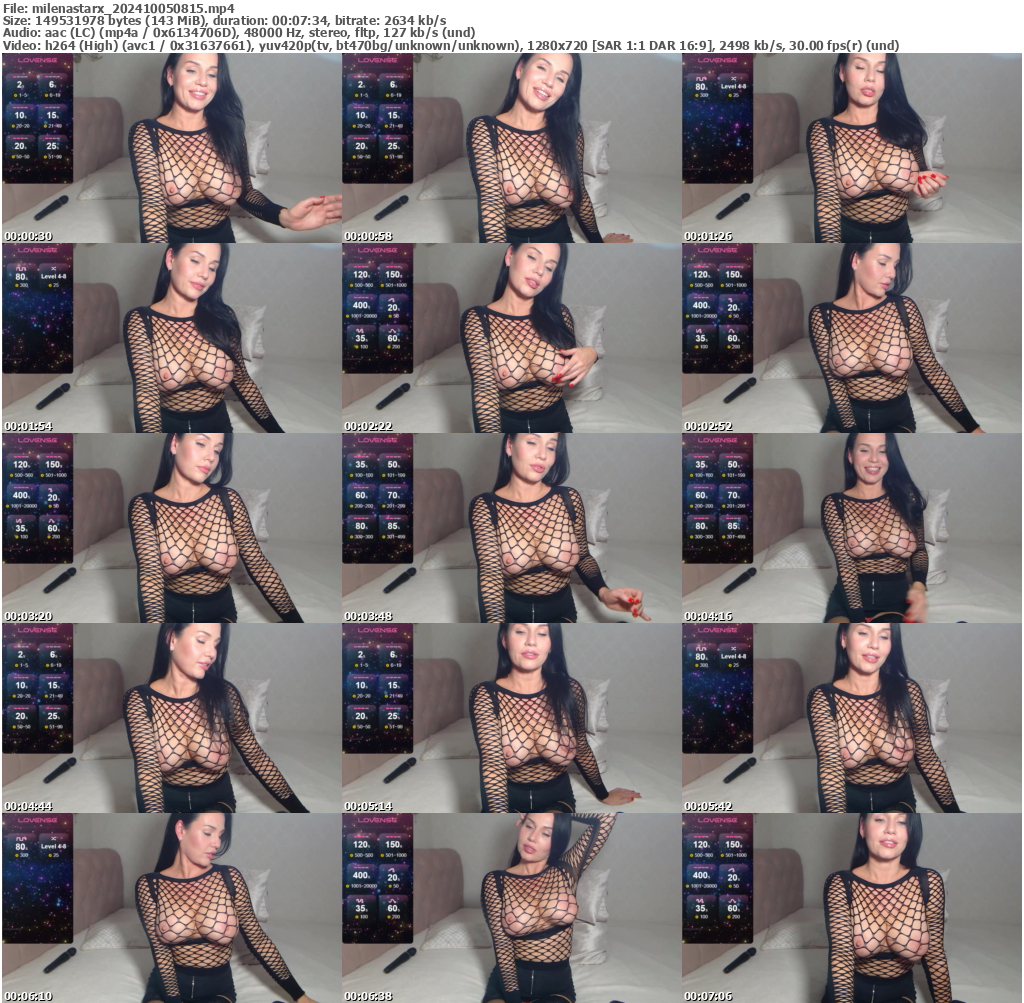Expand the 'Level 4-8' overlay card
This screenshot has width=1024, height=1003.
click(x=733, y=86)
